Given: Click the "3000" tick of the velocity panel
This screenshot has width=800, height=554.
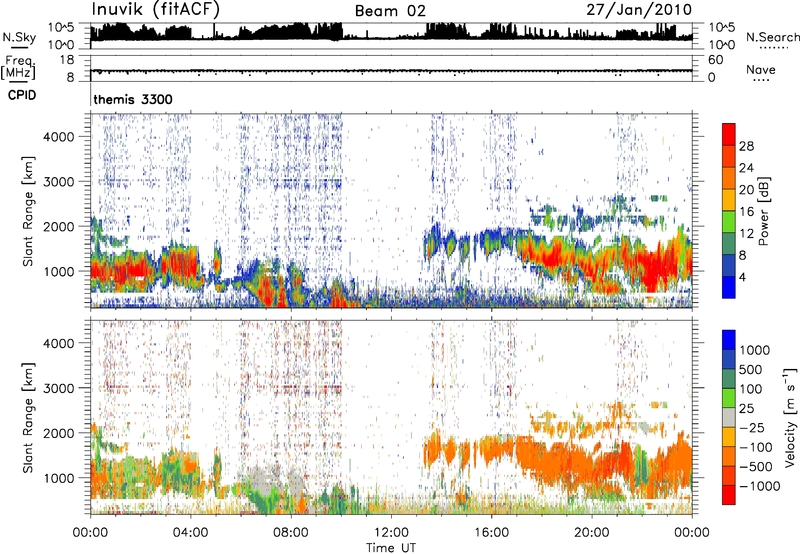Looking at the screenshot, I should click(59, 388).
